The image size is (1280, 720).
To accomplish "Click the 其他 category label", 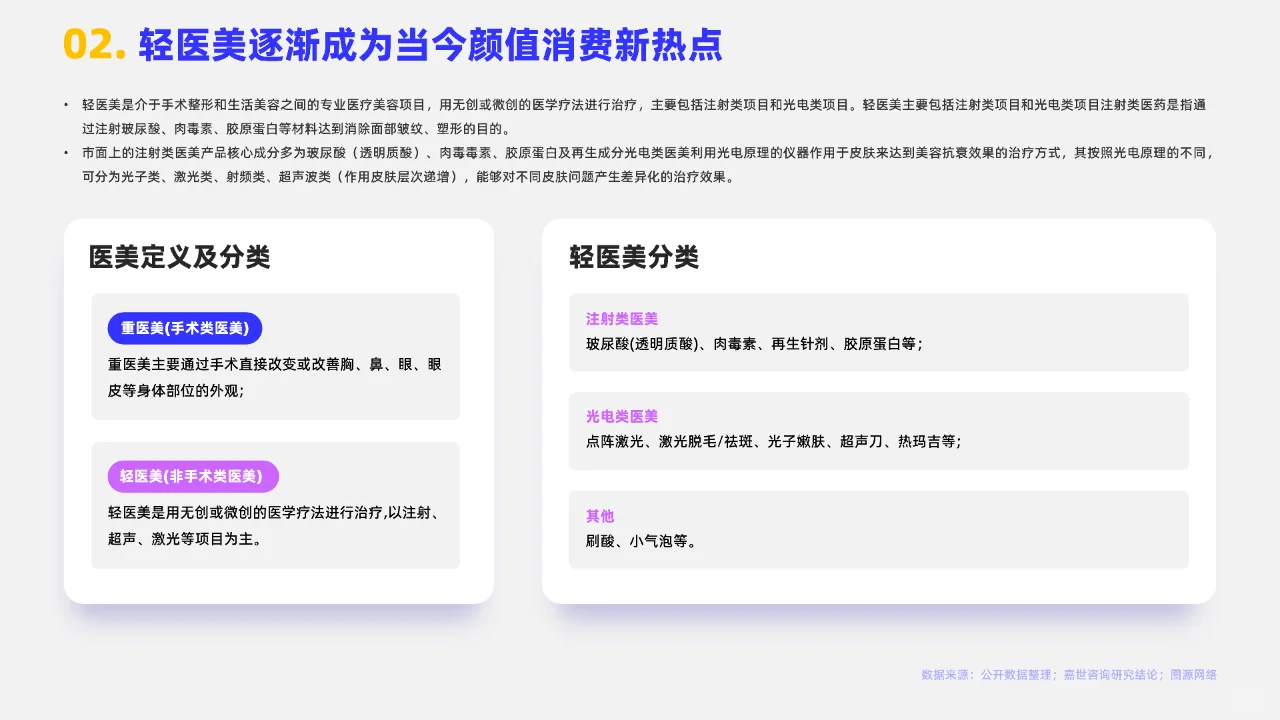I will pyautogui.click(x=599, y=517).
